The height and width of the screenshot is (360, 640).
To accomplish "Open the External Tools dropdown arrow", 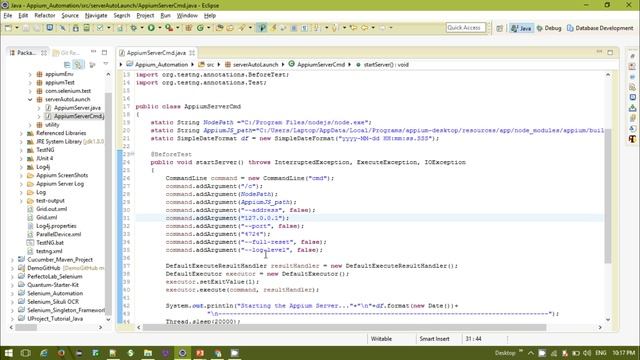I will [178, 28].
